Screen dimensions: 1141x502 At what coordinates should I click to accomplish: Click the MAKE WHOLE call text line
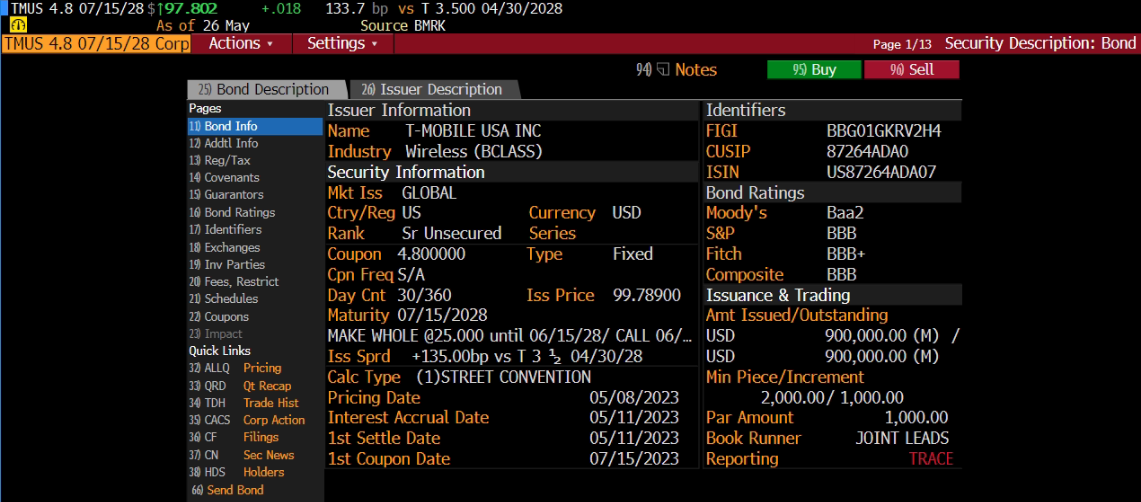click(x=510, y=336)
